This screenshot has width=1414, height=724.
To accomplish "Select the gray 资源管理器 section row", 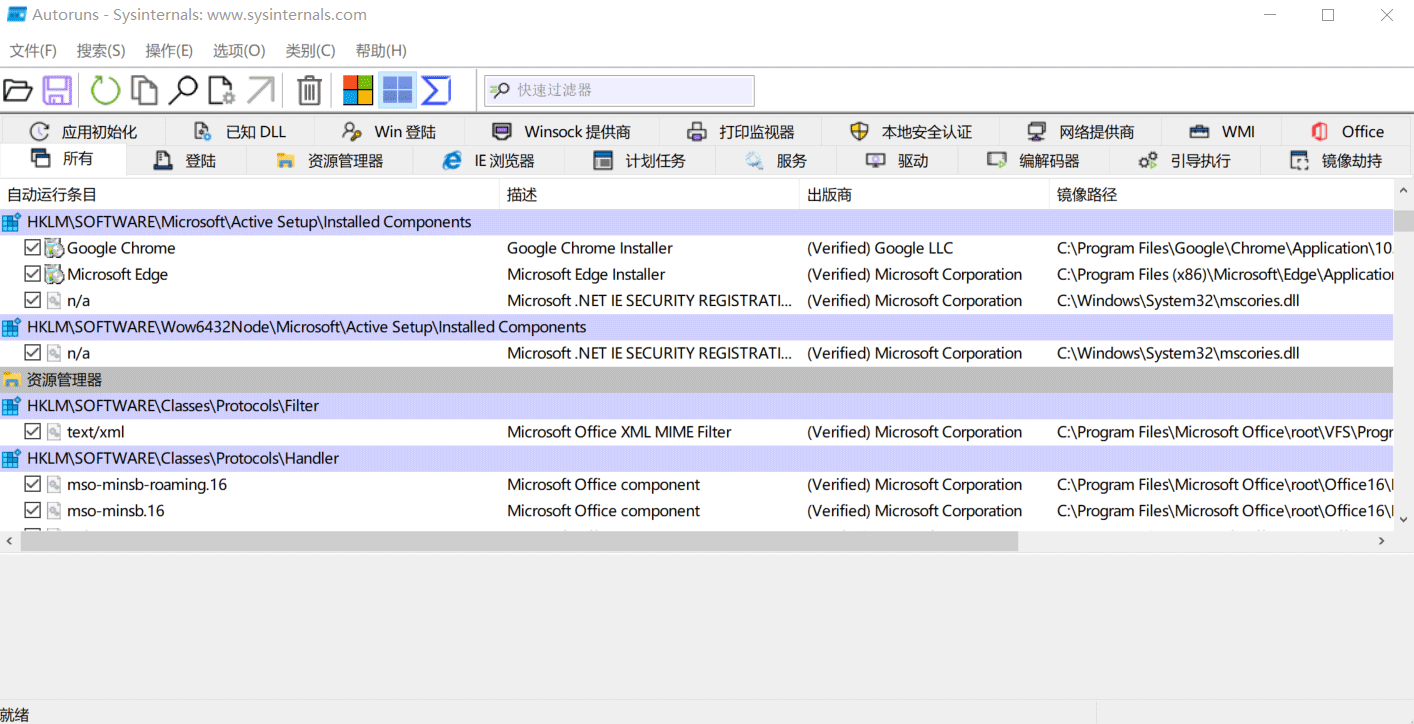I will [x=696, y=380].
